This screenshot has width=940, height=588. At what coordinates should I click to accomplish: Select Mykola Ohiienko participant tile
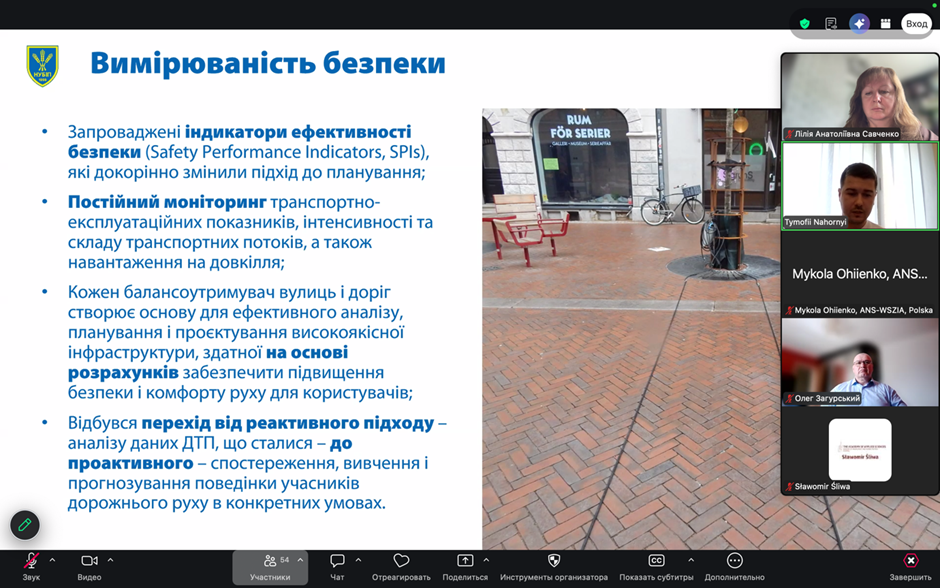860,274
